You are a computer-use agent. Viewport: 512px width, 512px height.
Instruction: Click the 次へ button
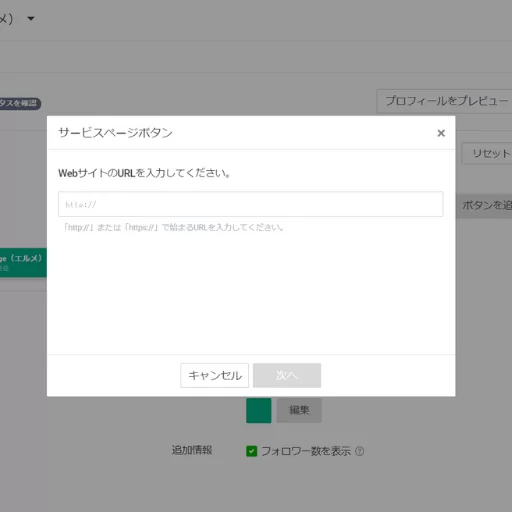tap(287, 375)
